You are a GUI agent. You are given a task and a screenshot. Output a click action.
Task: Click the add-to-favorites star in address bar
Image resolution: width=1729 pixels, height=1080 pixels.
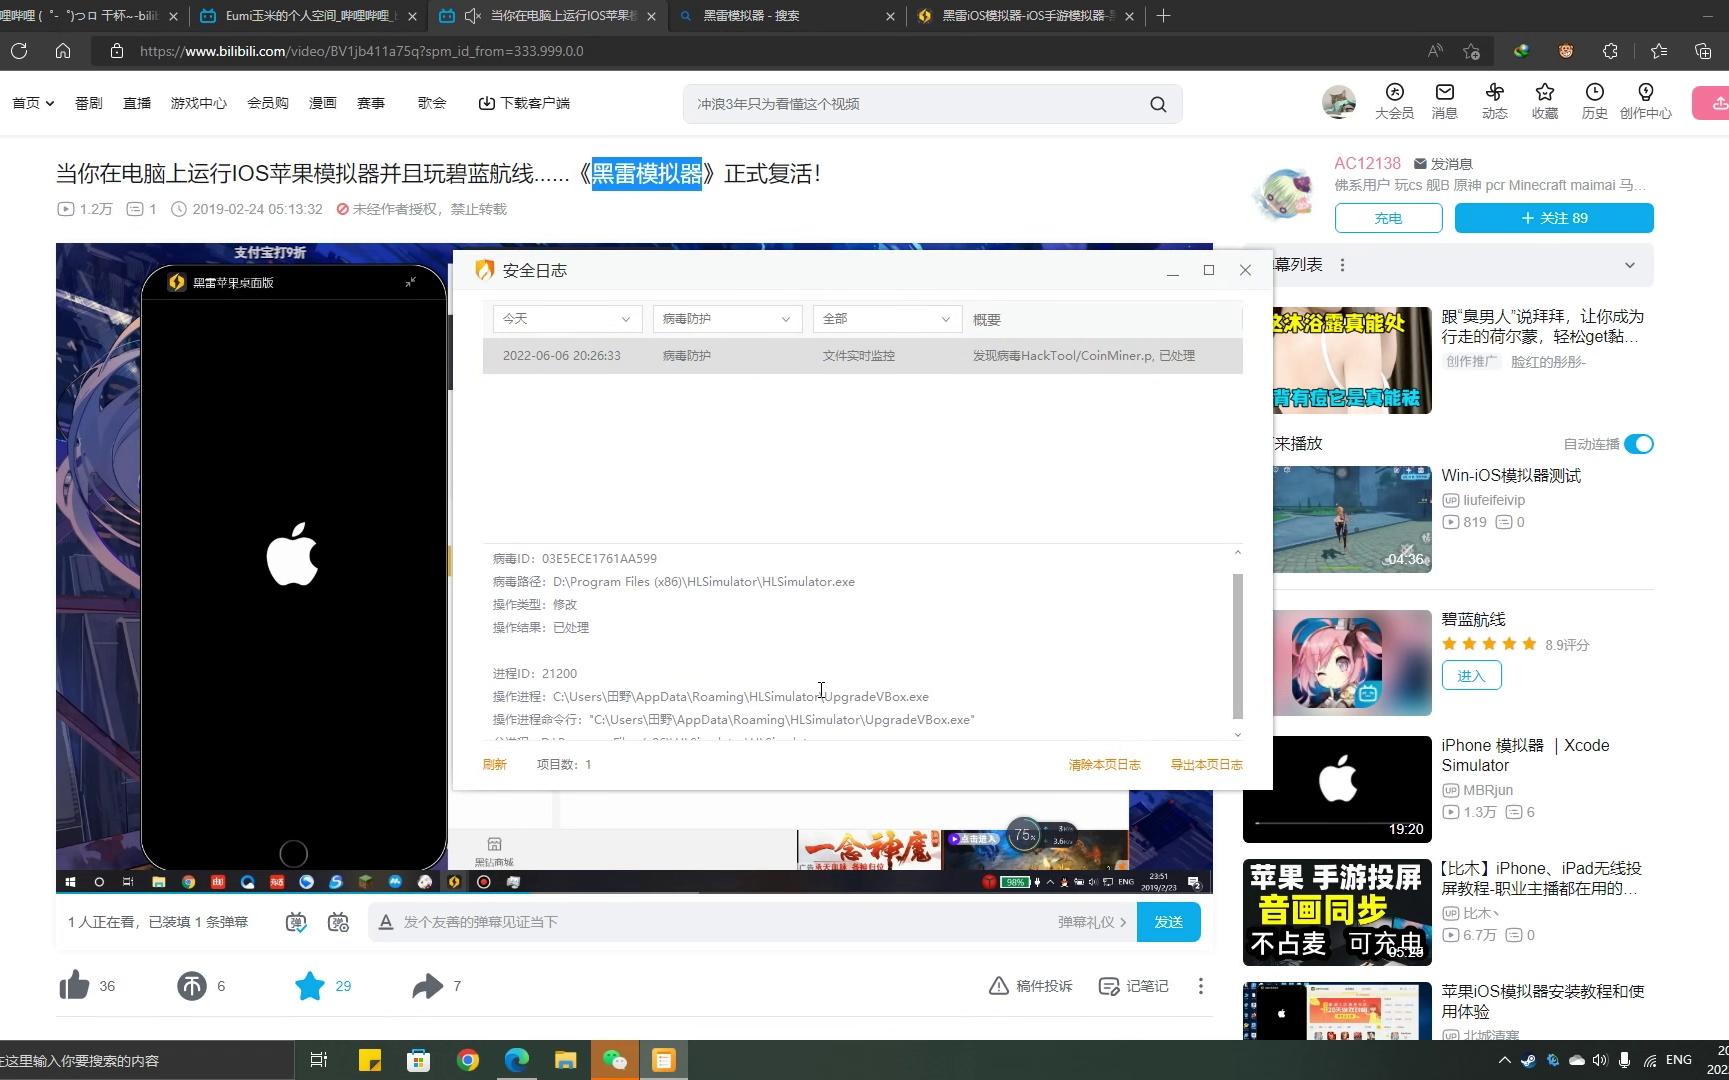click(x=1471, y=51)
